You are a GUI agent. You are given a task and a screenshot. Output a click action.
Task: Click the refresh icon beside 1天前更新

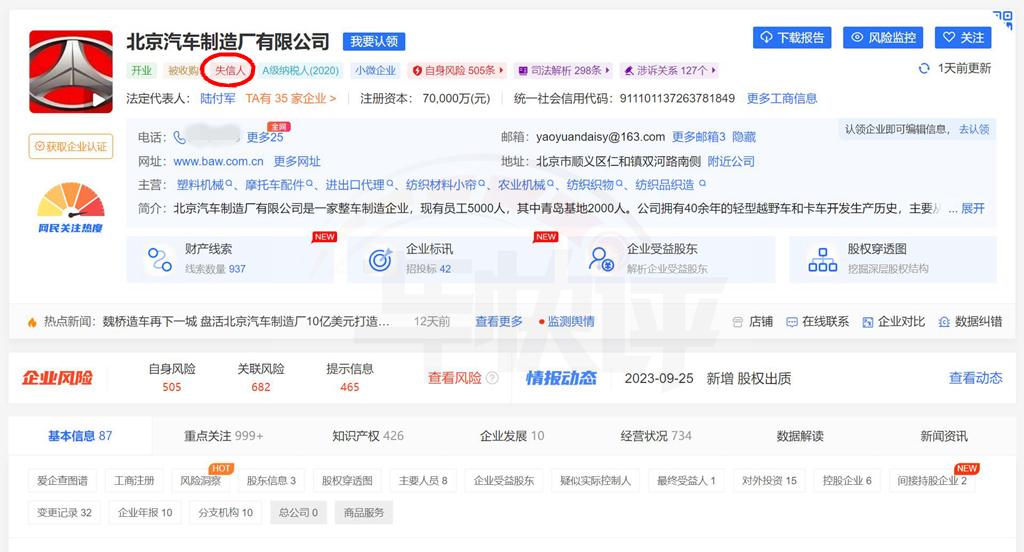[x=924, y=69]
